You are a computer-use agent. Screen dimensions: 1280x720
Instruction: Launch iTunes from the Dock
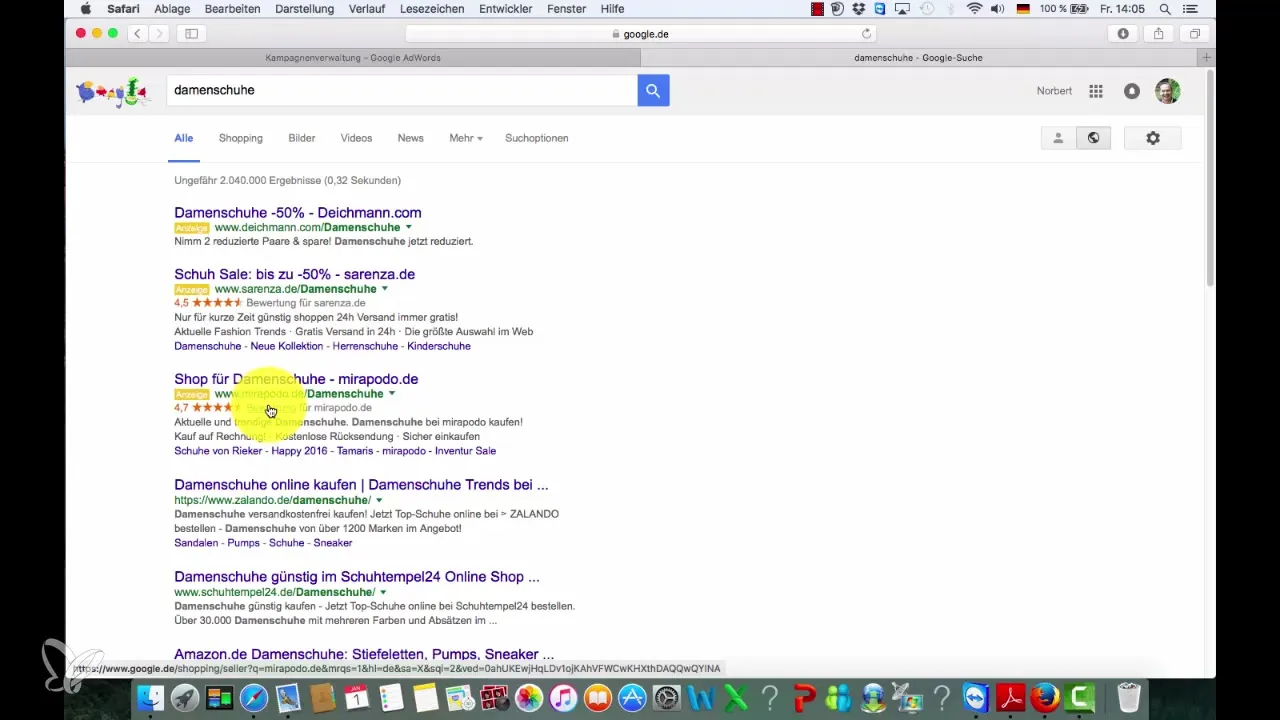[x=564, y=697]
